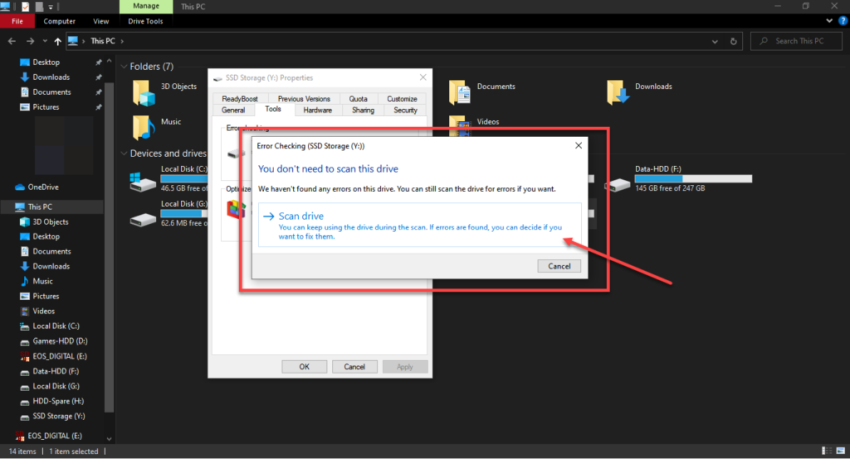The height and width of the screenshot is (459, 850).
Task: Switch to large icons view in status bar
Action: pyautogui.click(x=841, y=451)
